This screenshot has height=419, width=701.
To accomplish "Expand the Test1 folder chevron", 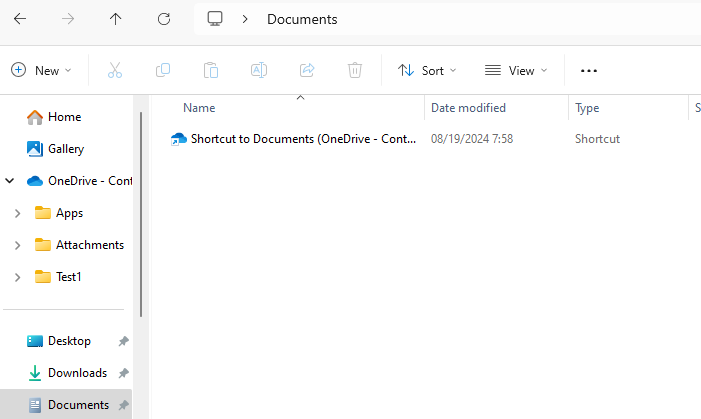I will tap(17, 278).
